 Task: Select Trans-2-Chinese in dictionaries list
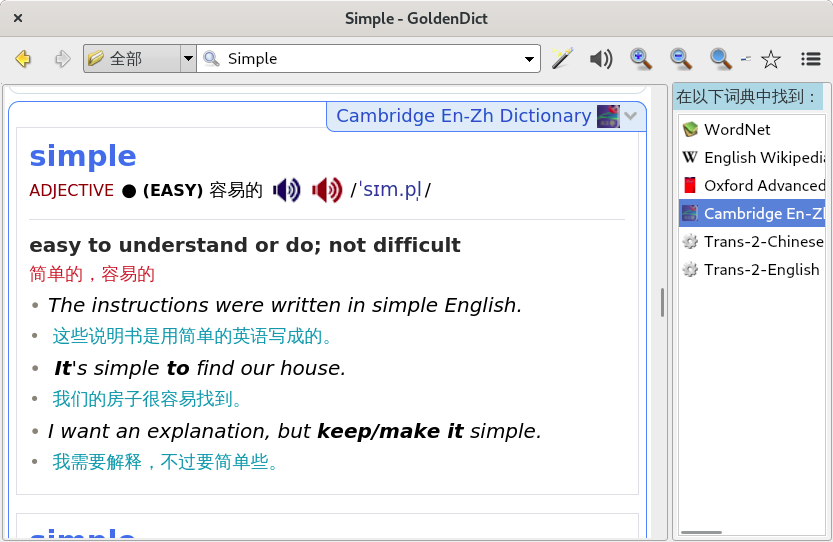(x=752, y=242)
